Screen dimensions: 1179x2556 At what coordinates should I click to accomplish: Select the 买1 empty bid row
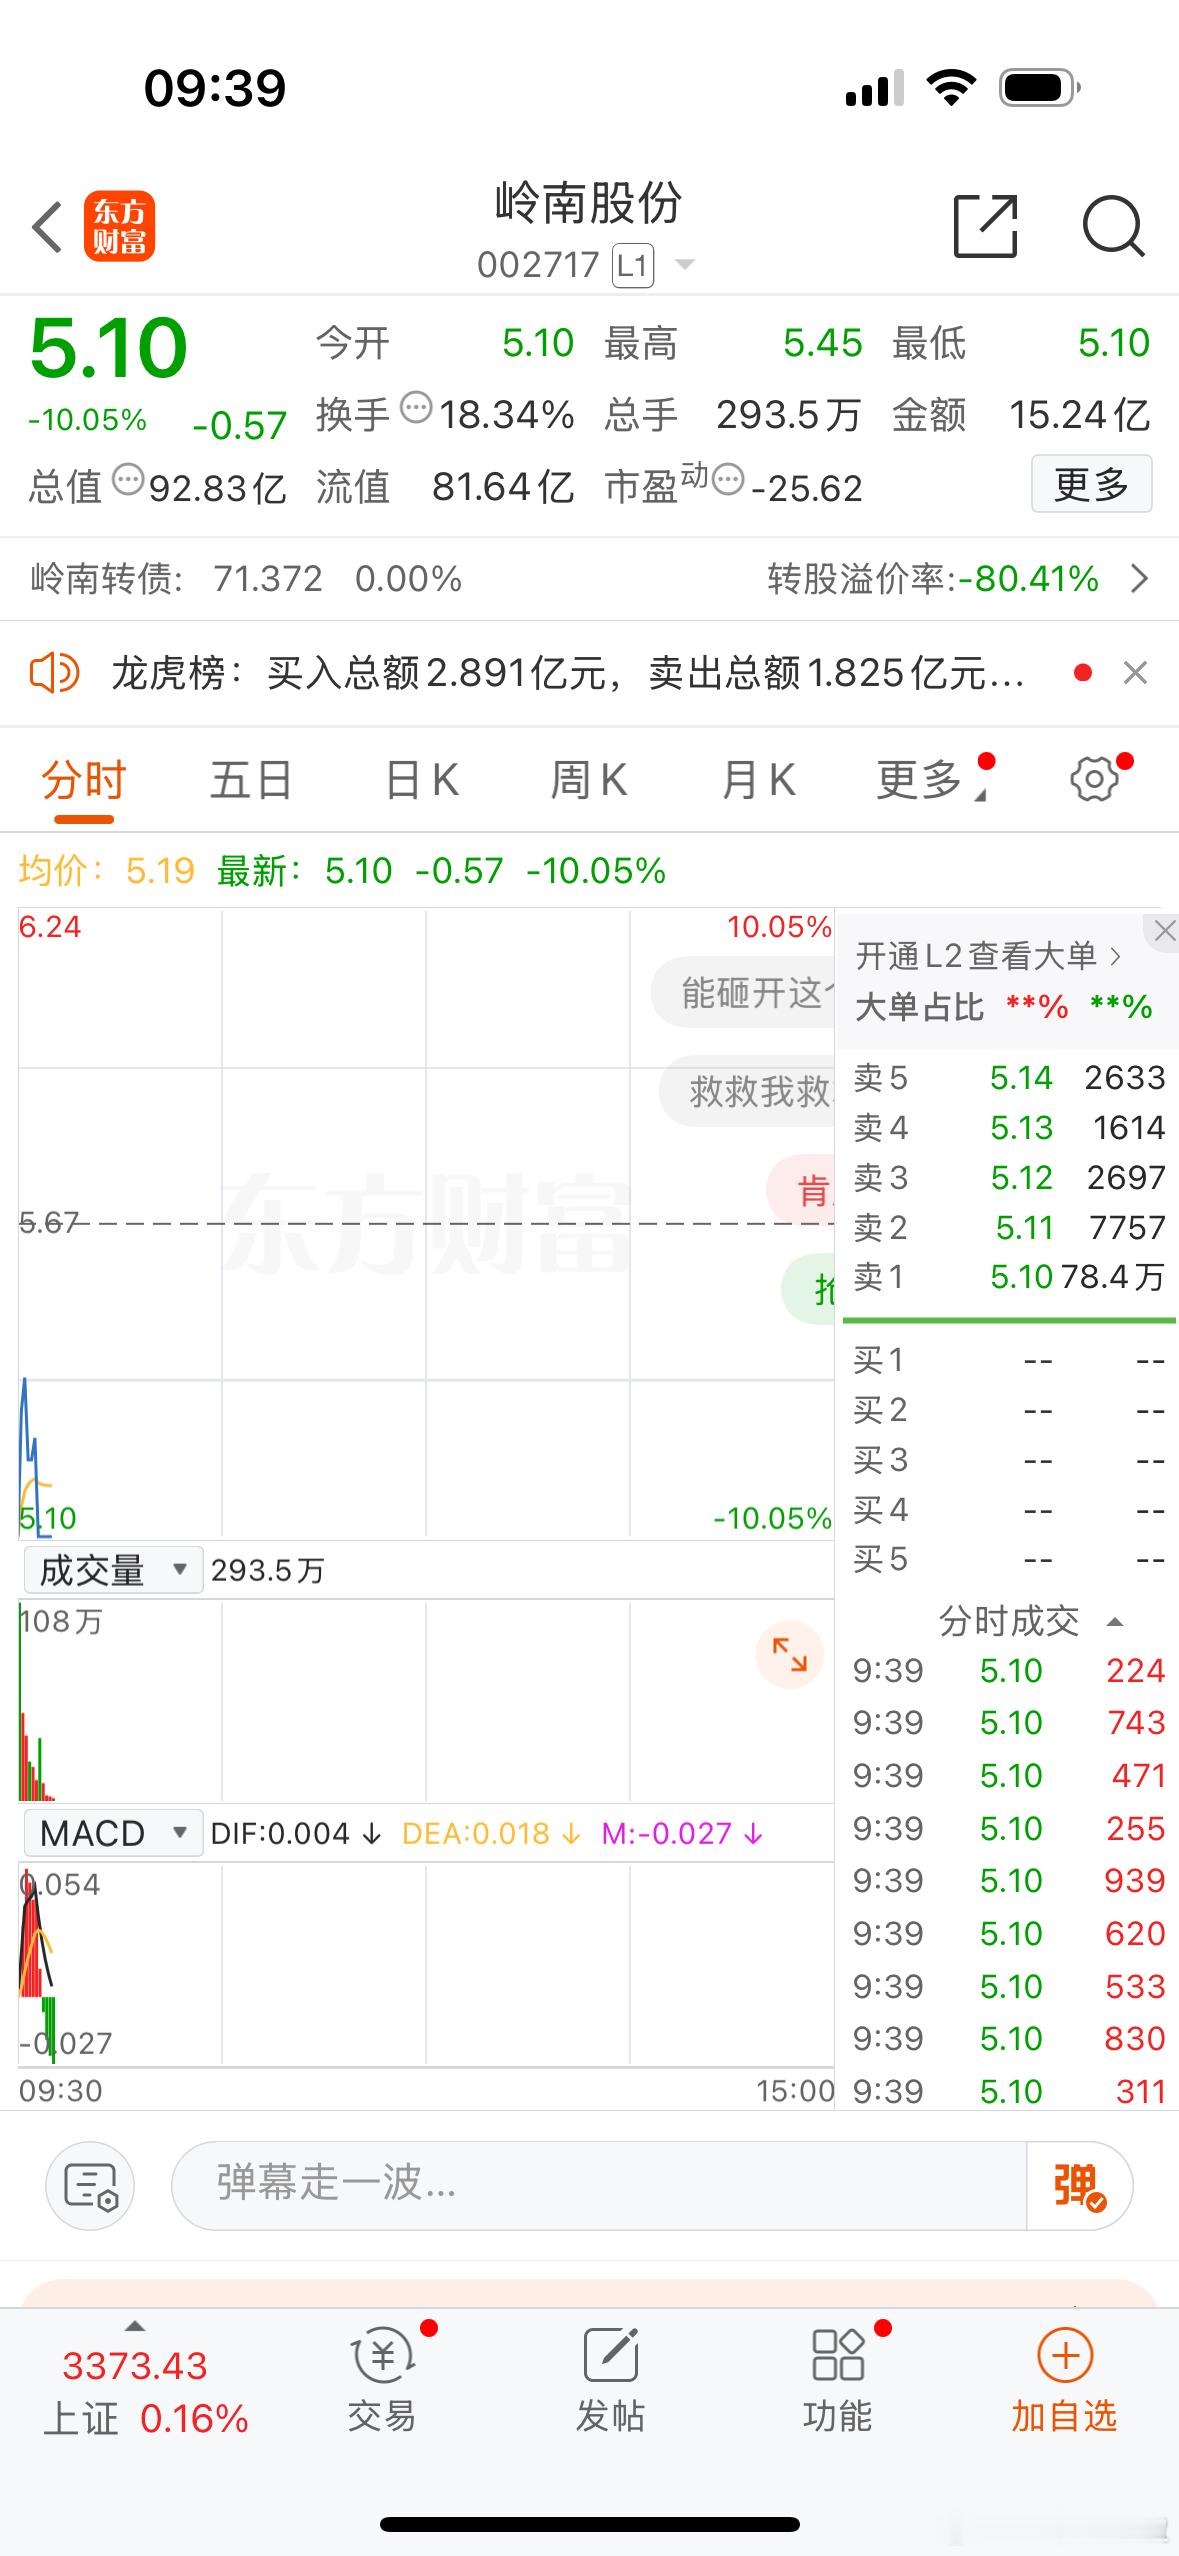coord(1009,1360)
